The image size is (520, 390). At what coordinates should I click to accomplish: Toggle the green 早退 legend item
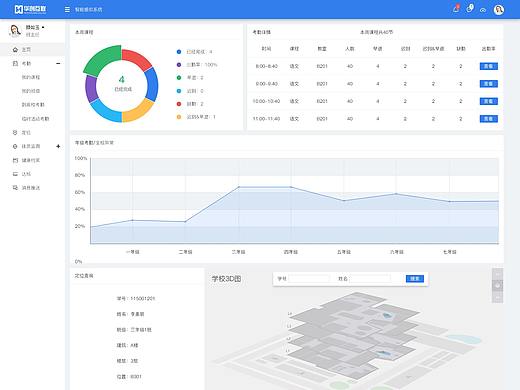(x=190, y=78)
